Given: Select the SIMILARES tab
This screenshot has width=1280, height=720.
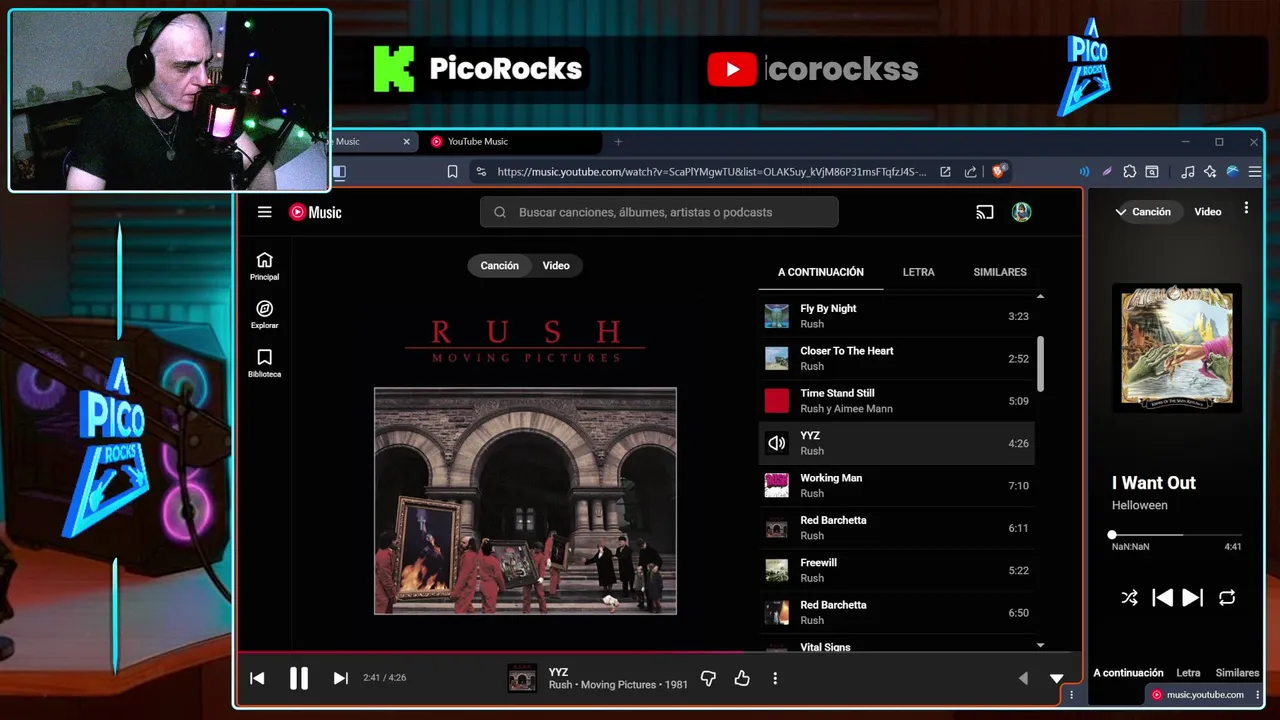Looking at the screenshot, I should point(1000,272).
